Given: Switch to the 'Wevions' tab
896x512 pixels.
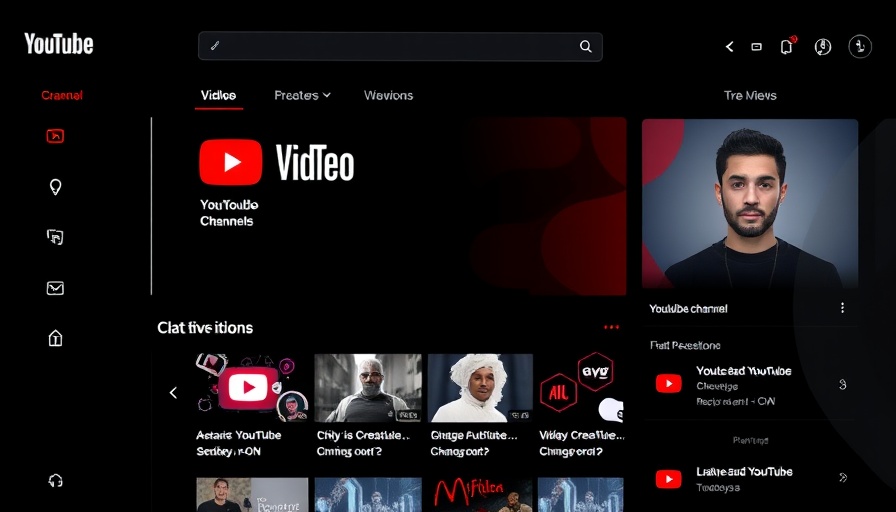Looking at the screenshot, I should click(388, 95).
